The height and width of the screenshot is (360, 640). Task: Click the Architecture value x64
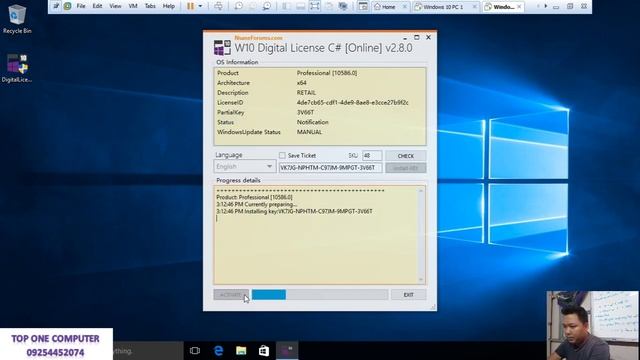302,83
